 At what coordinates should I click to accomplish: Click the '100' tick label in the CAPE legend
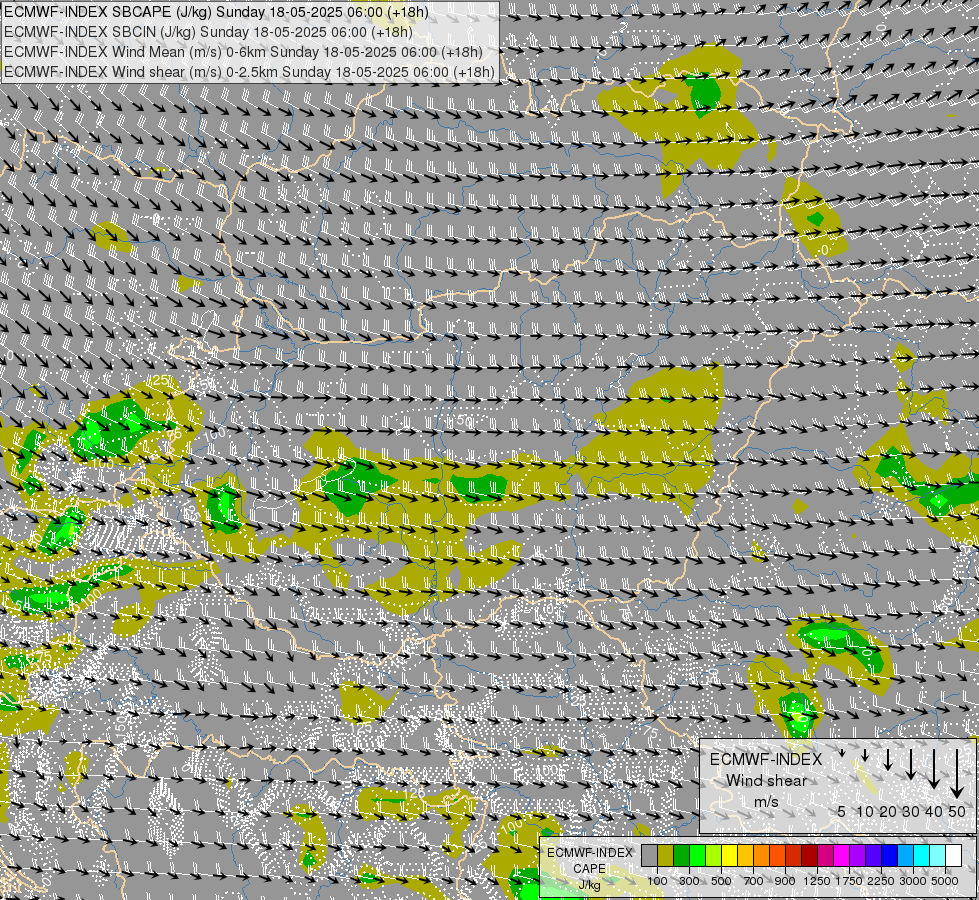657,881
